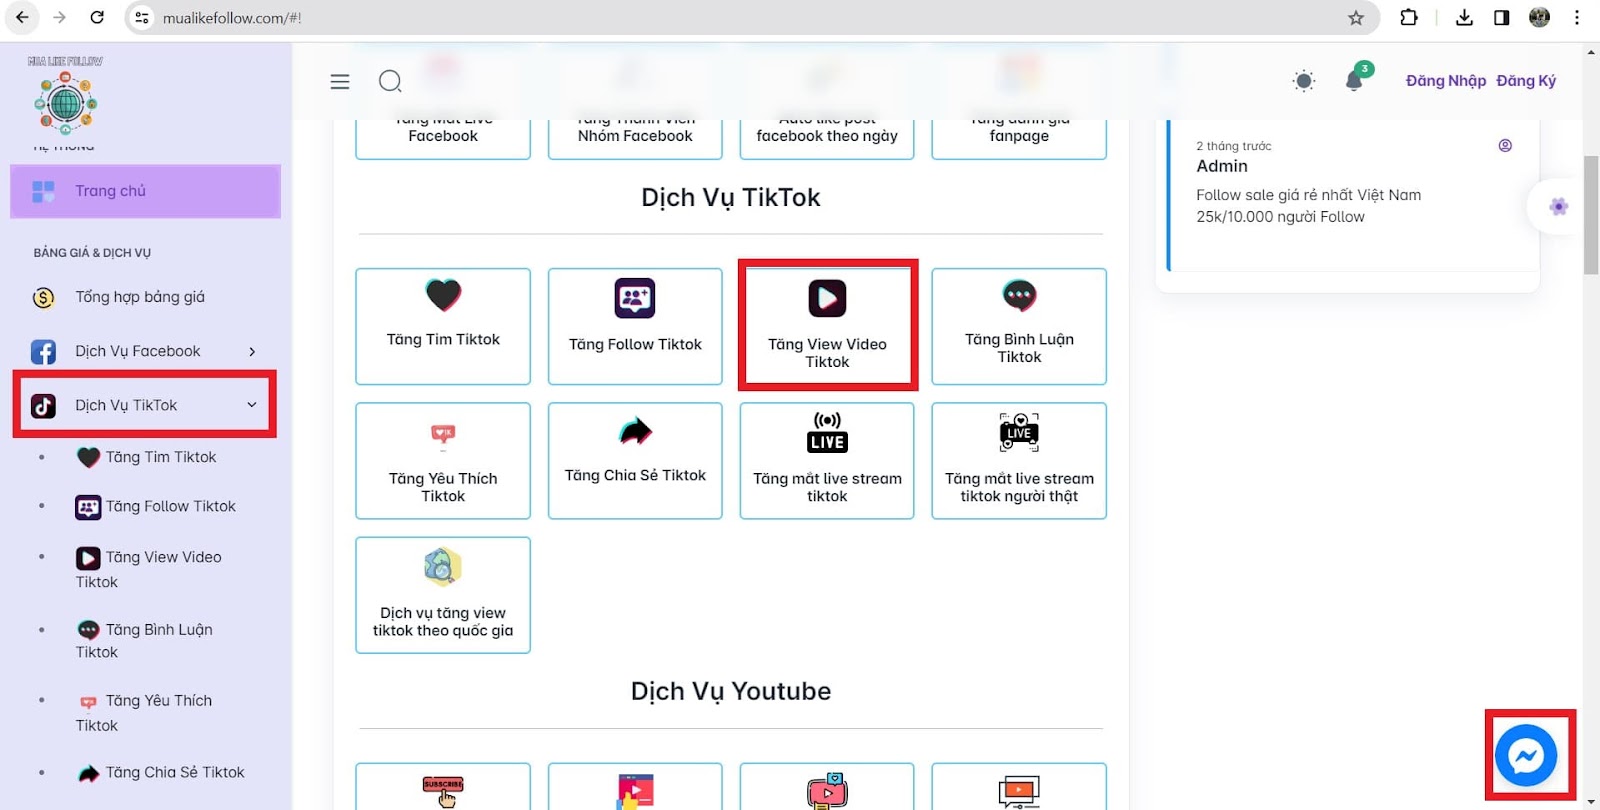Click group icon in Tăng Follow Tiktok card
This screenshot has width=1600, height=810.
tap(635, 298)
